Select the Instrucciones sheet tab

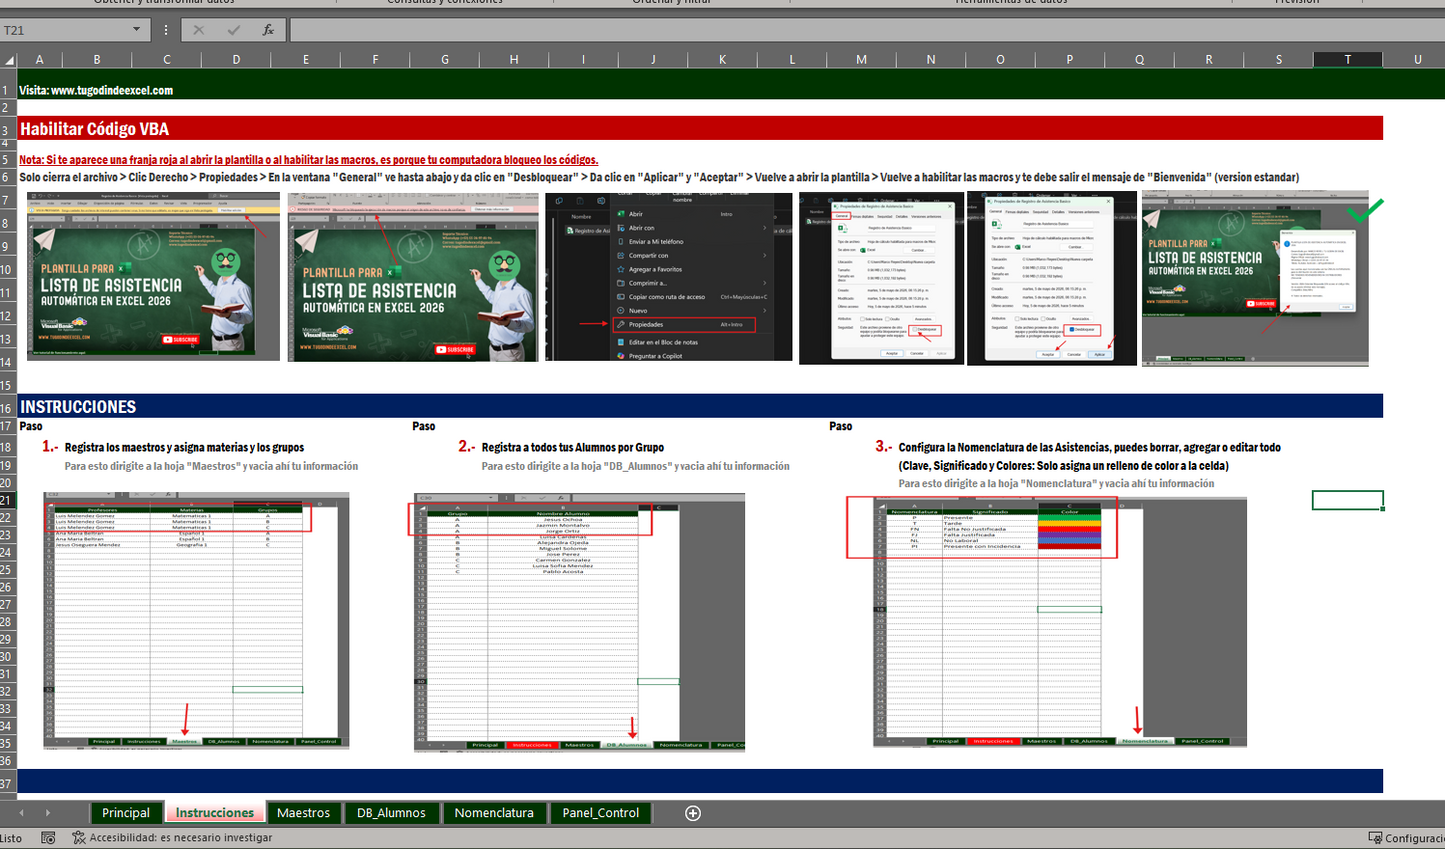(215, 813)
